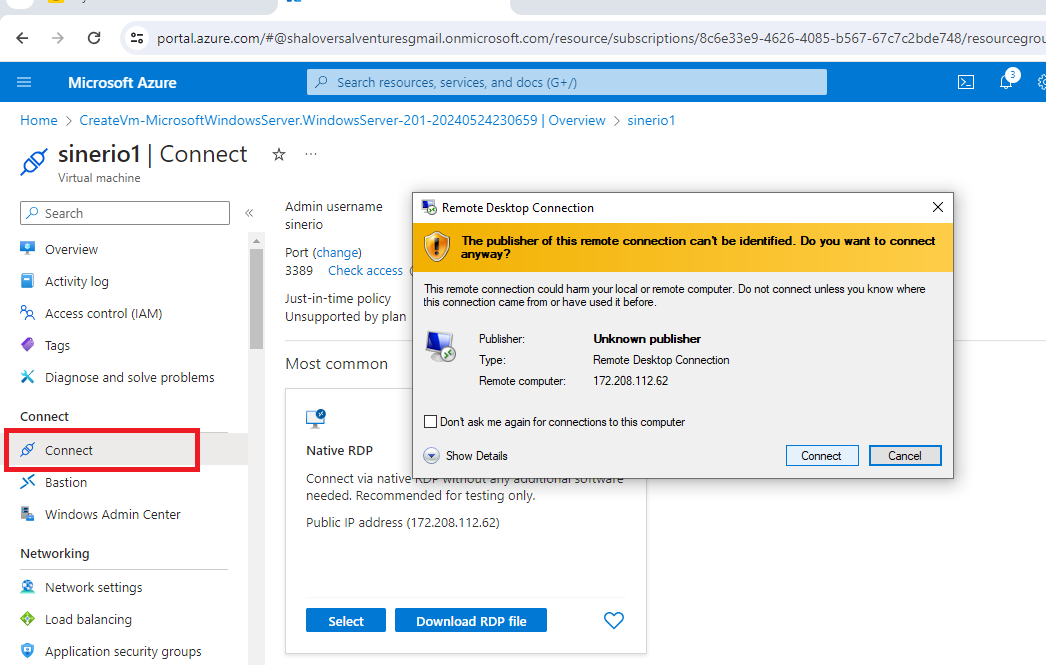Image resolution: width=1046 pixels, height=665 pixels.
Task: Open Application security groups menu item
Action: 125,650
